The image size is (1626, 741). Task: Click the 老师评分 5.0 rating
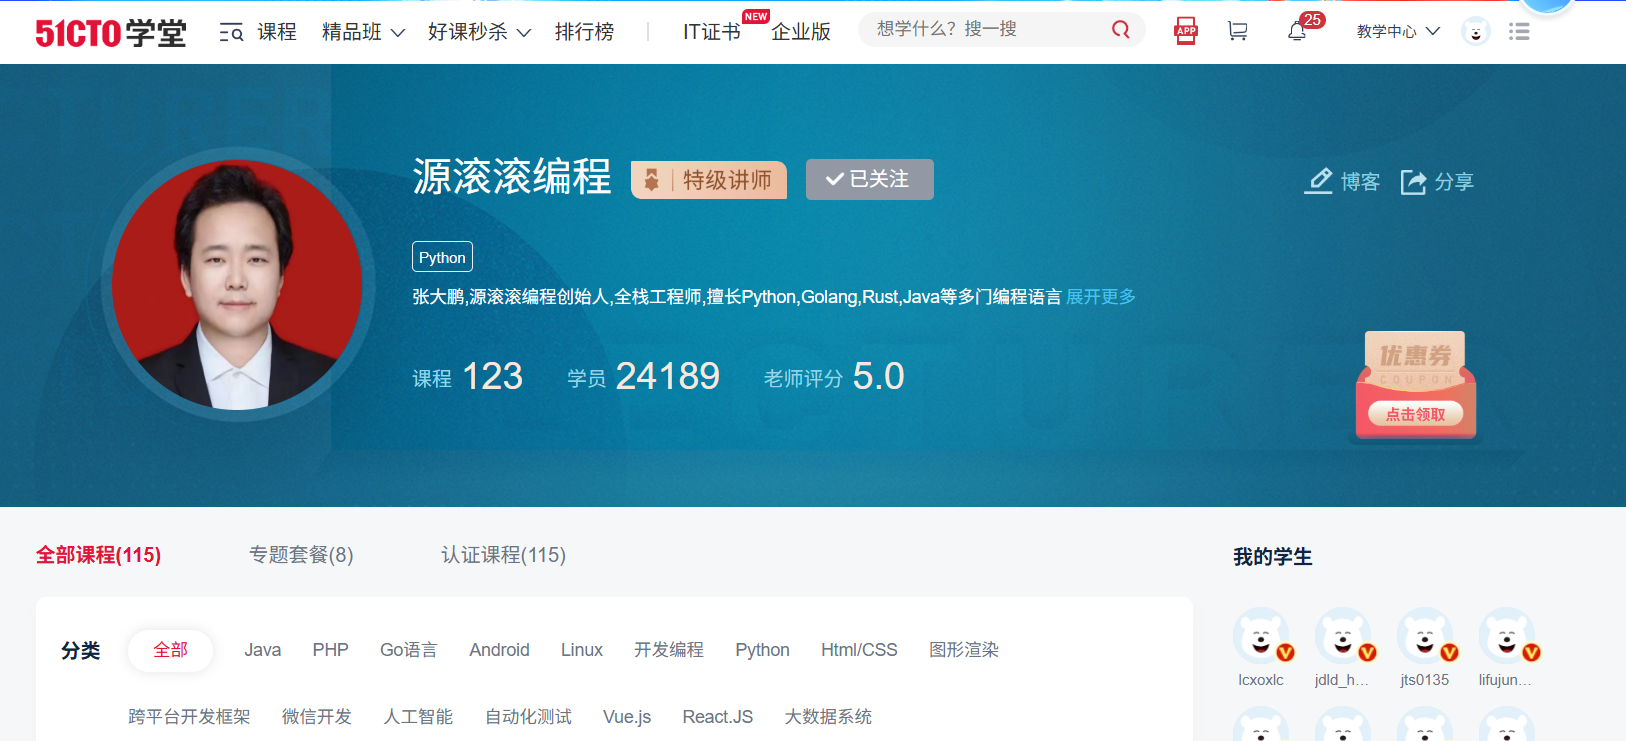tap(834, 377)
